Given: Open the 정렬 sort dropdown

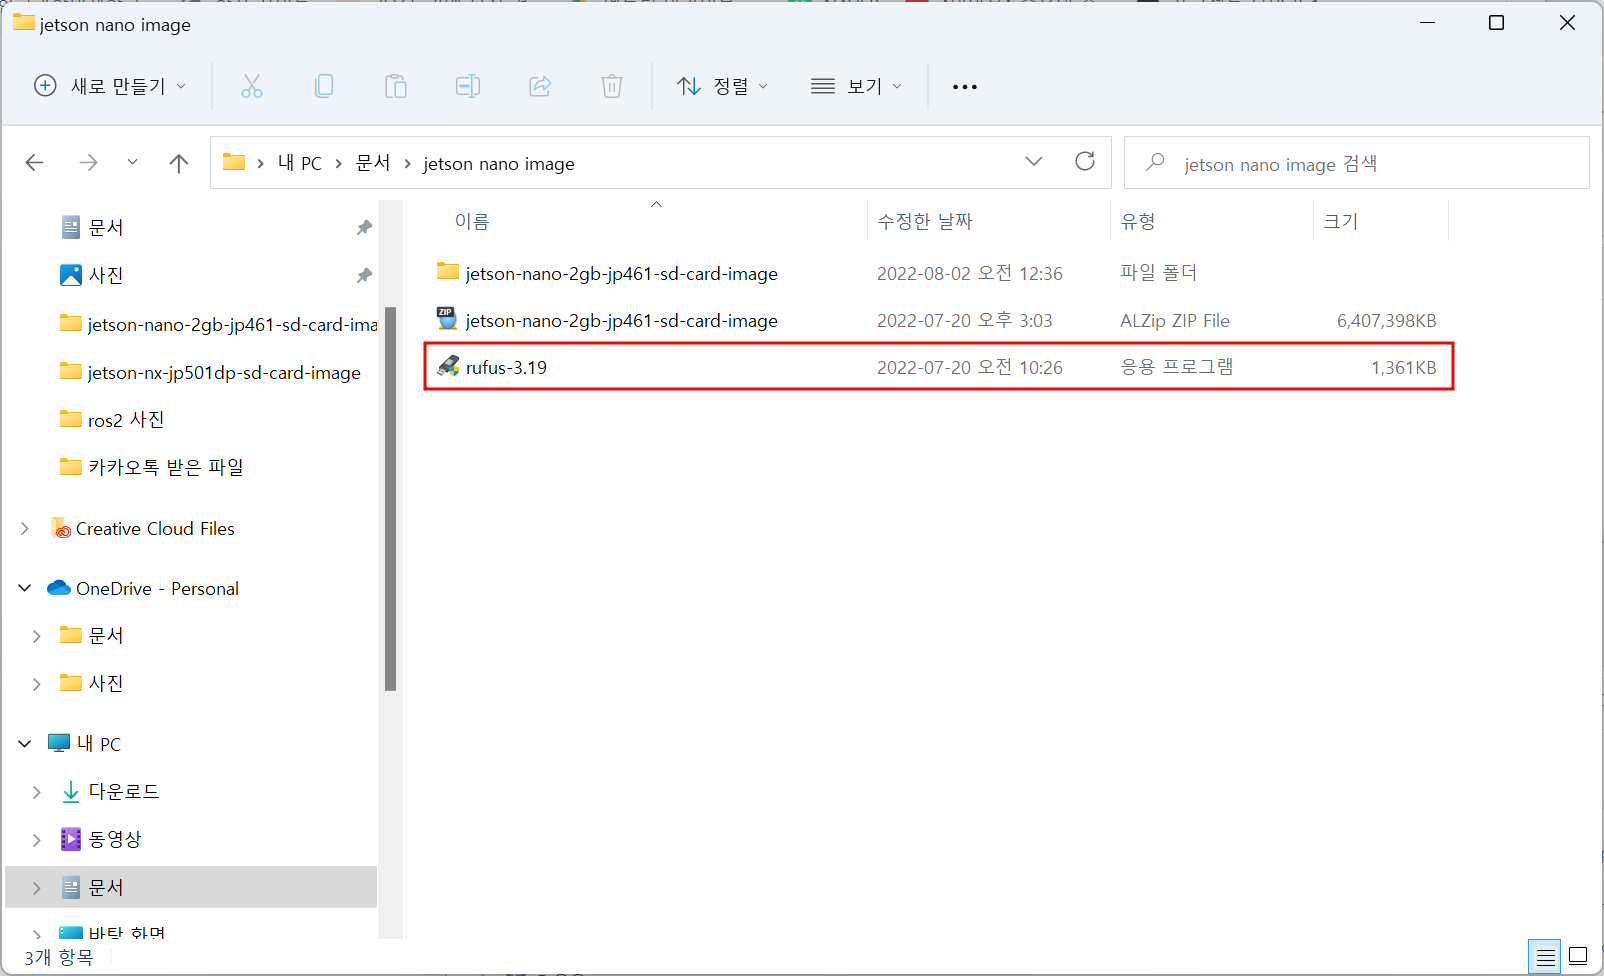Looking at the screenshot, I should click(x=723, y=86).
